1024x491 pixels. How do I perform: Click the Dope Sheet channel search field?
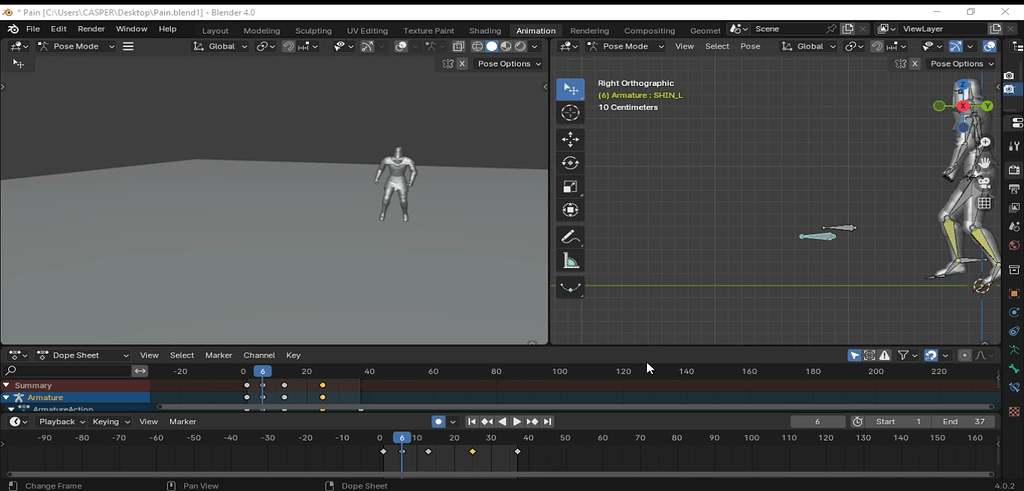point(67,371)
